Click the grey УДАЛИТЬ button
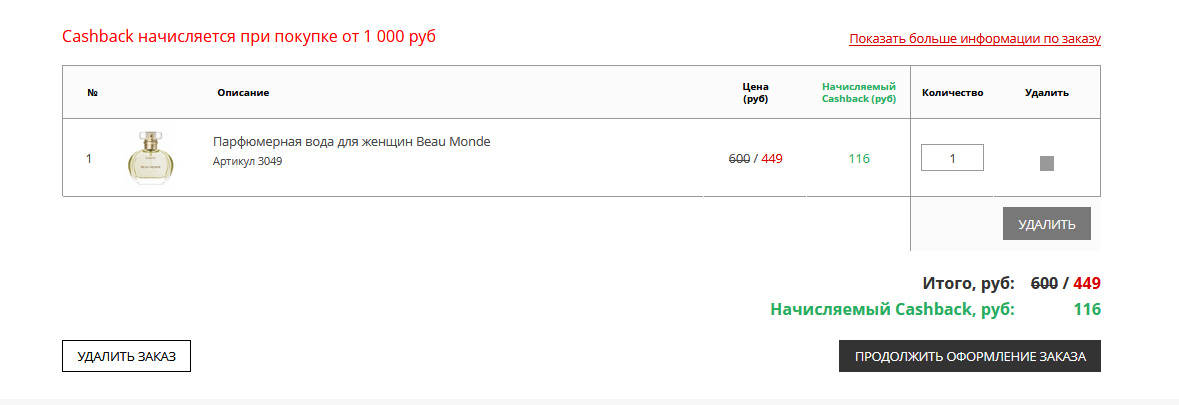Screen dimensions: 1179x405 tap(1047, 224)
